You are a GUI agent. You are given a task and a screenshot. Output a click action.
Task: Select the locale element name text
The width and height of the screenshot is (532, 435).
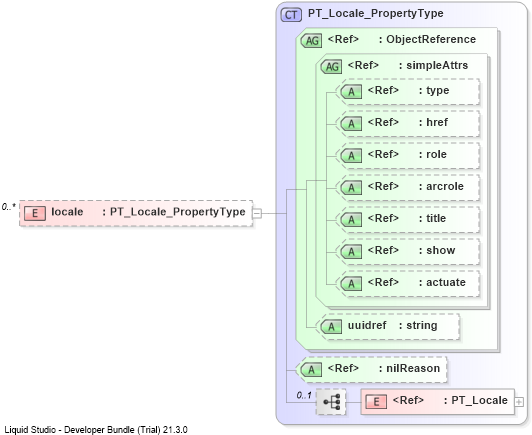67,212
